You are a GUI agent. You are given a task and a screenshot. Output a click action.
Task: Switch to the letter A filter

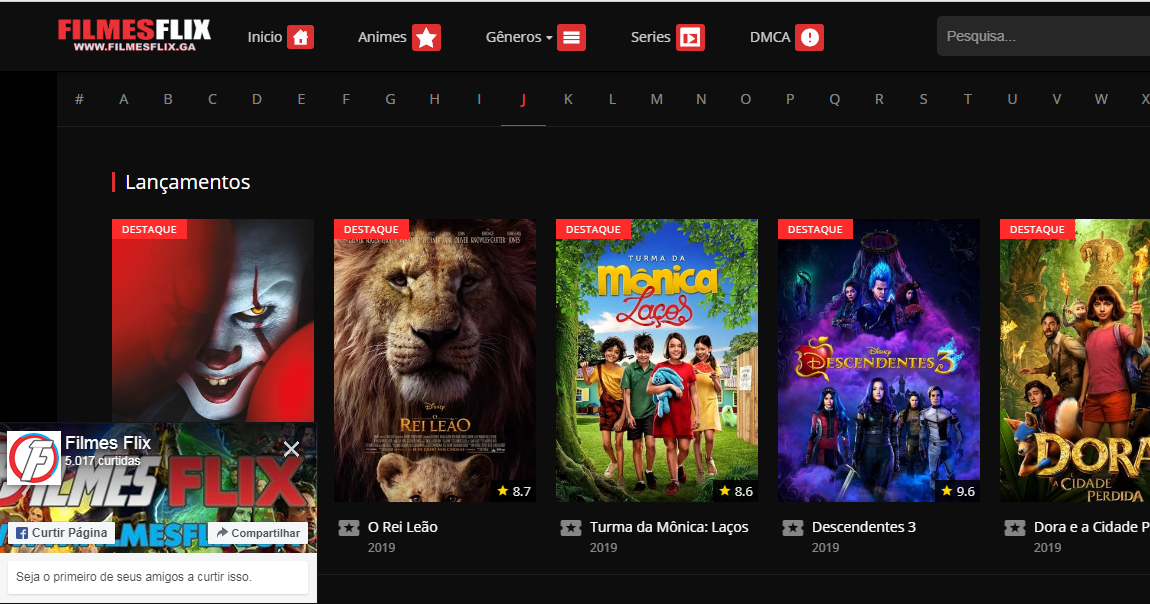[x=123, y=99]
